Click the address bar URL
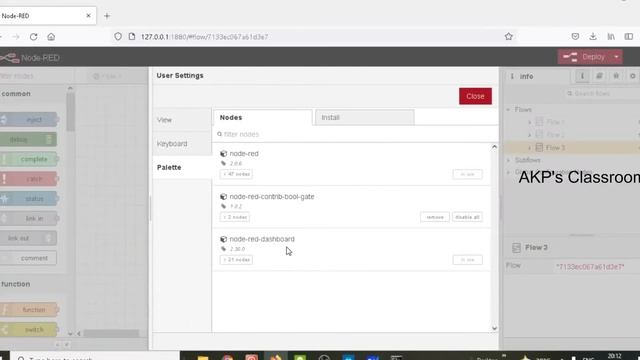The width and height of the screenshot is (640, 360). pos(204,37)
